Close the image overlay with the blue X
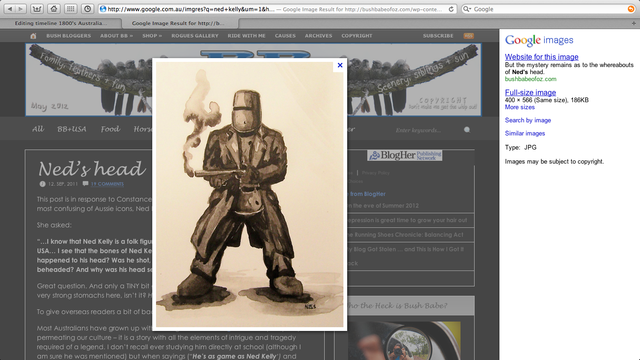This screenshot has height=360, width=640. click(x=340, y=65)
